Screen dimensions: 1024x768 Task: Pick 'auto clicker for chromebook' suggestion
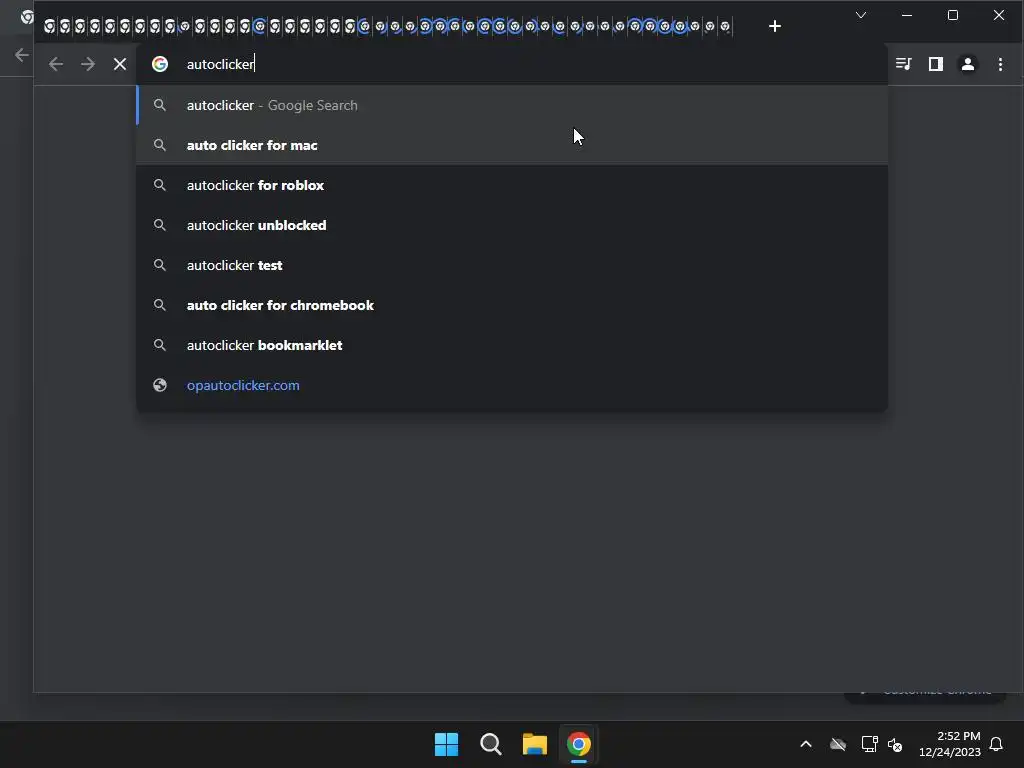512,305
